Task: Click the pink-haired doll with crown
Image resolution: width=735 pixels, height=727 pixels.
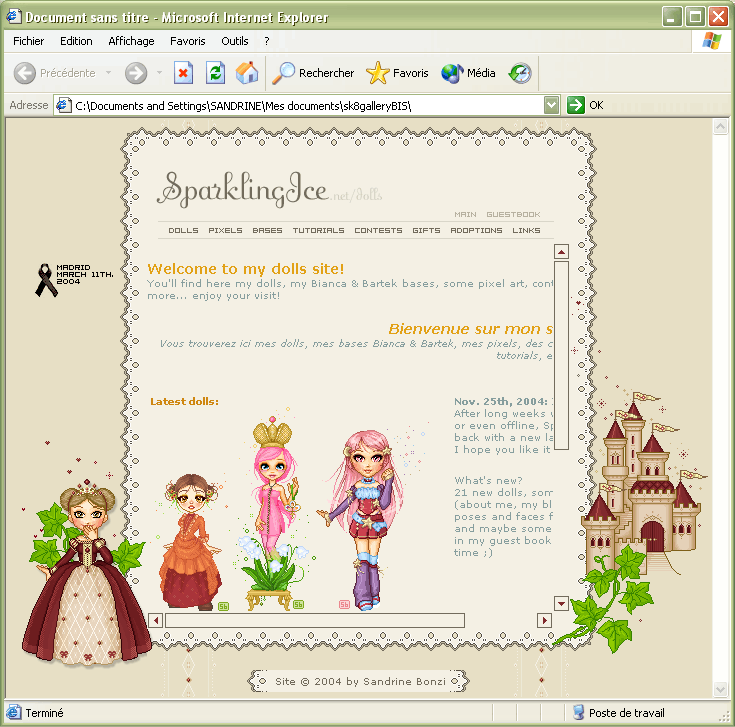Action: pos(270,490)
